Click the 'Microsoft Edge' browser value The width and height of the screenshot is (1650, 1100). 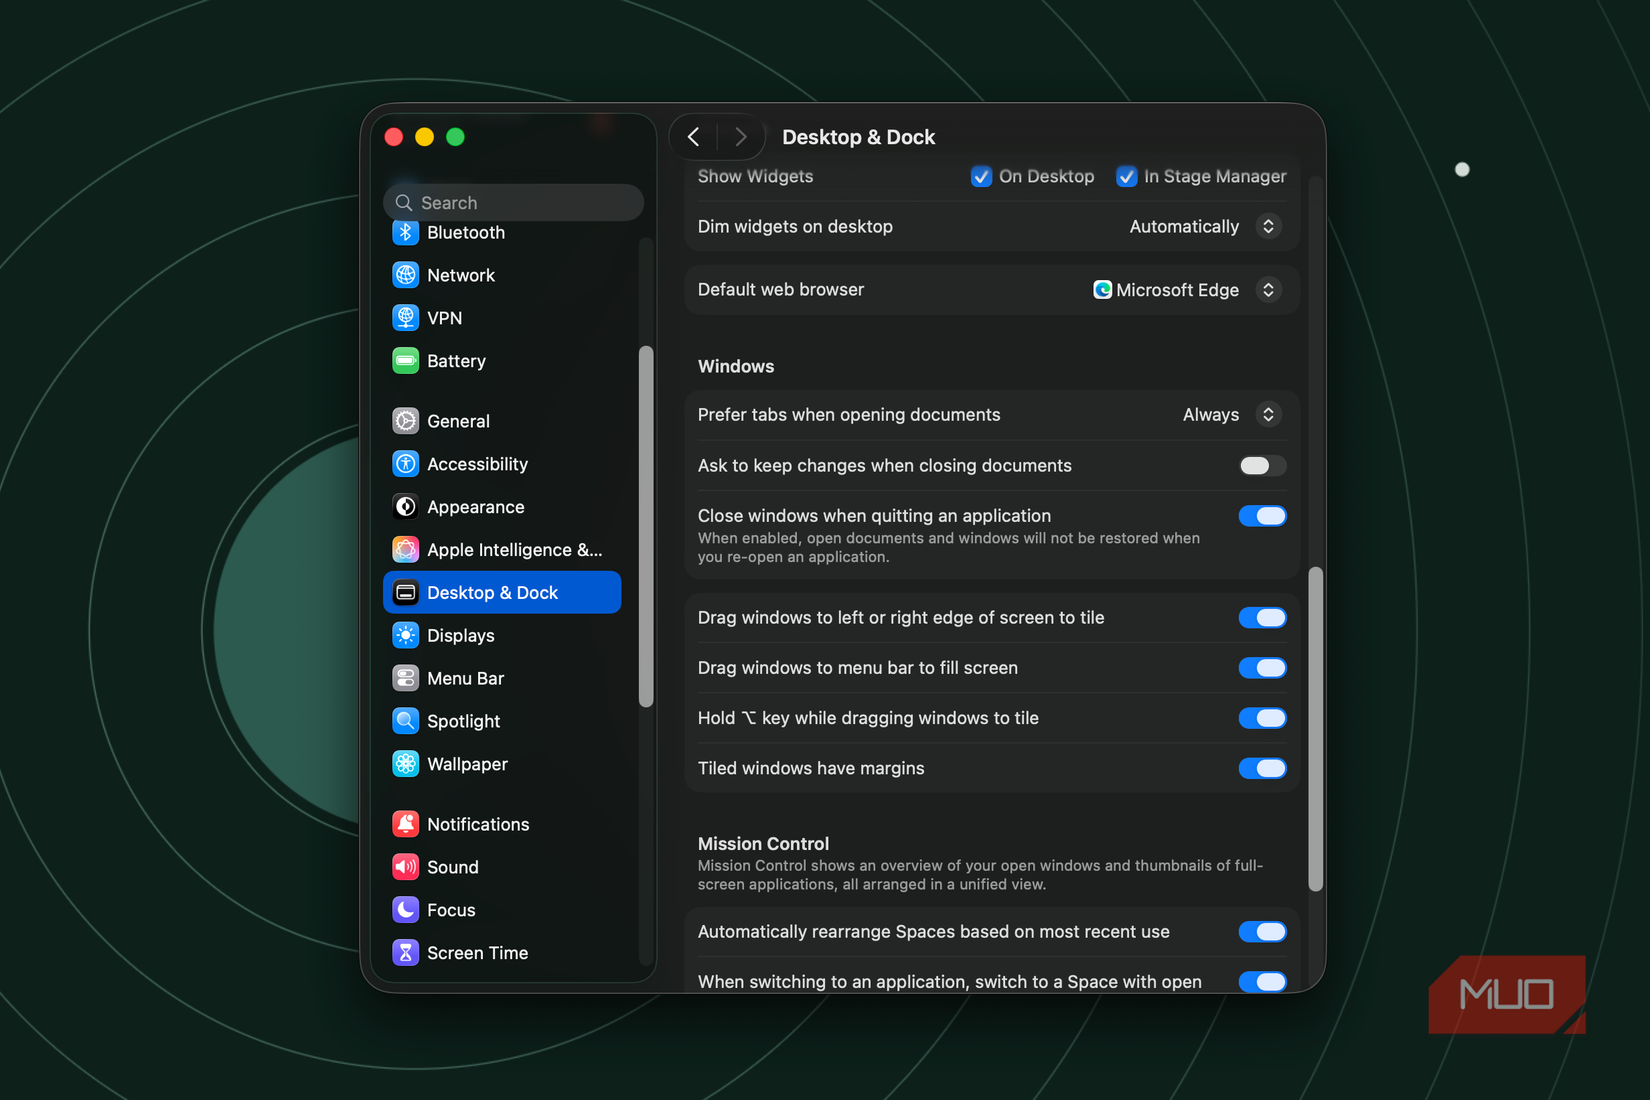click(1177, 290)
